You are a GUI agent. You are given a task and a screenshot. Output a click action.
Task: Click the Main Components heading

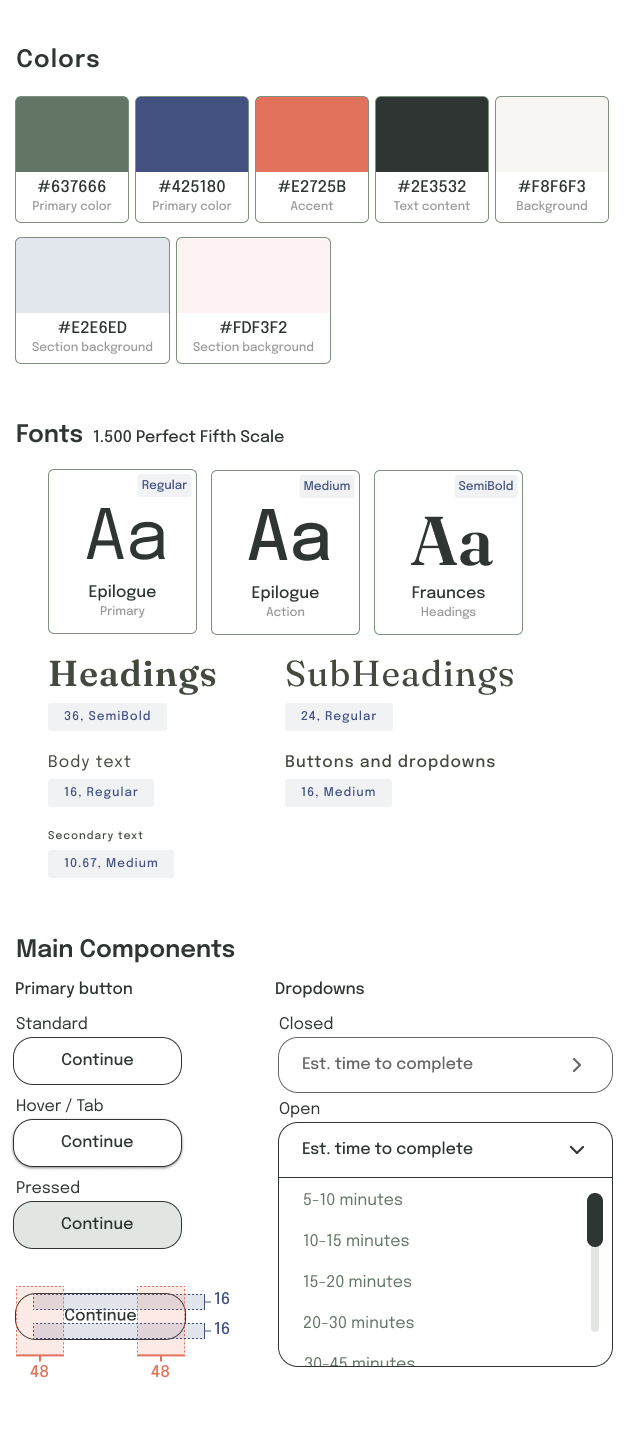tap(126, 948)
